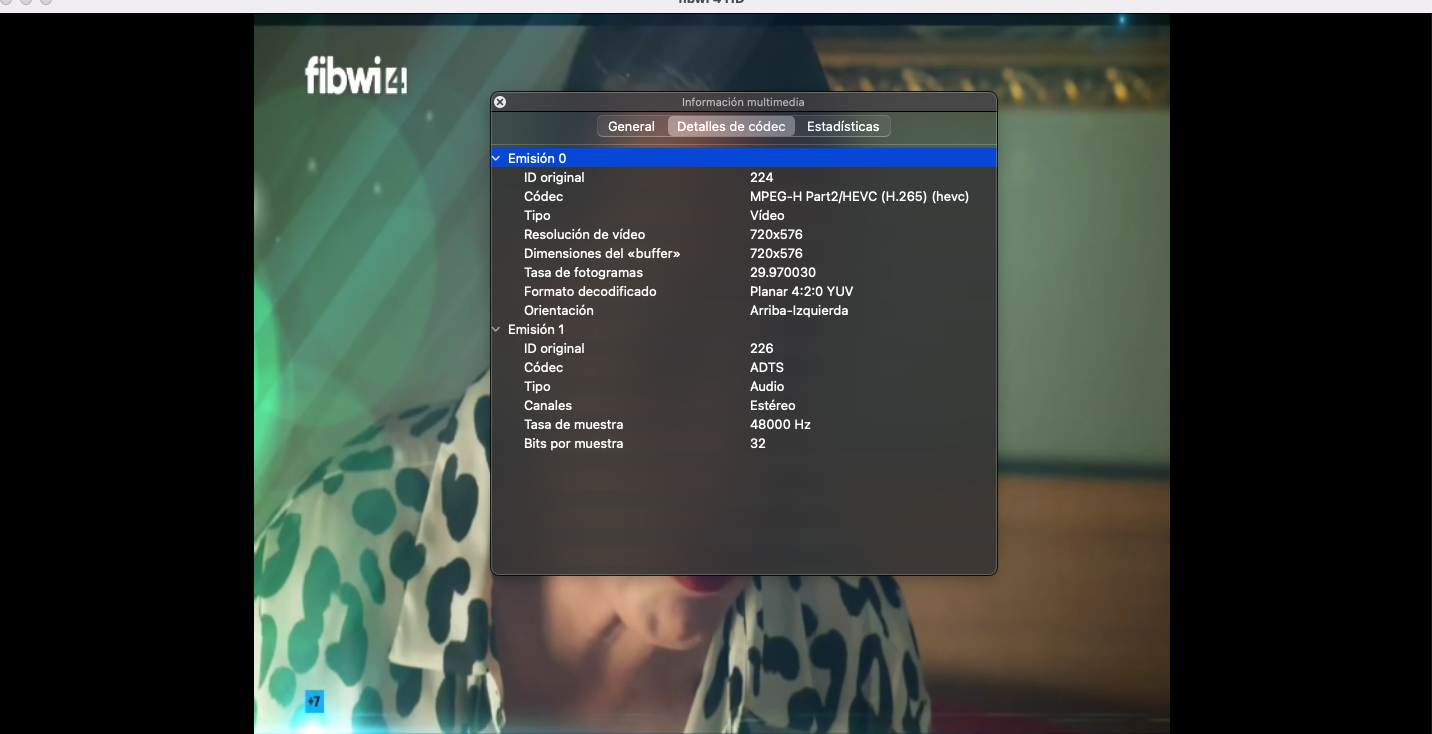
Task: Select the Tasa de fotogramas row
Action: [583, 273]
